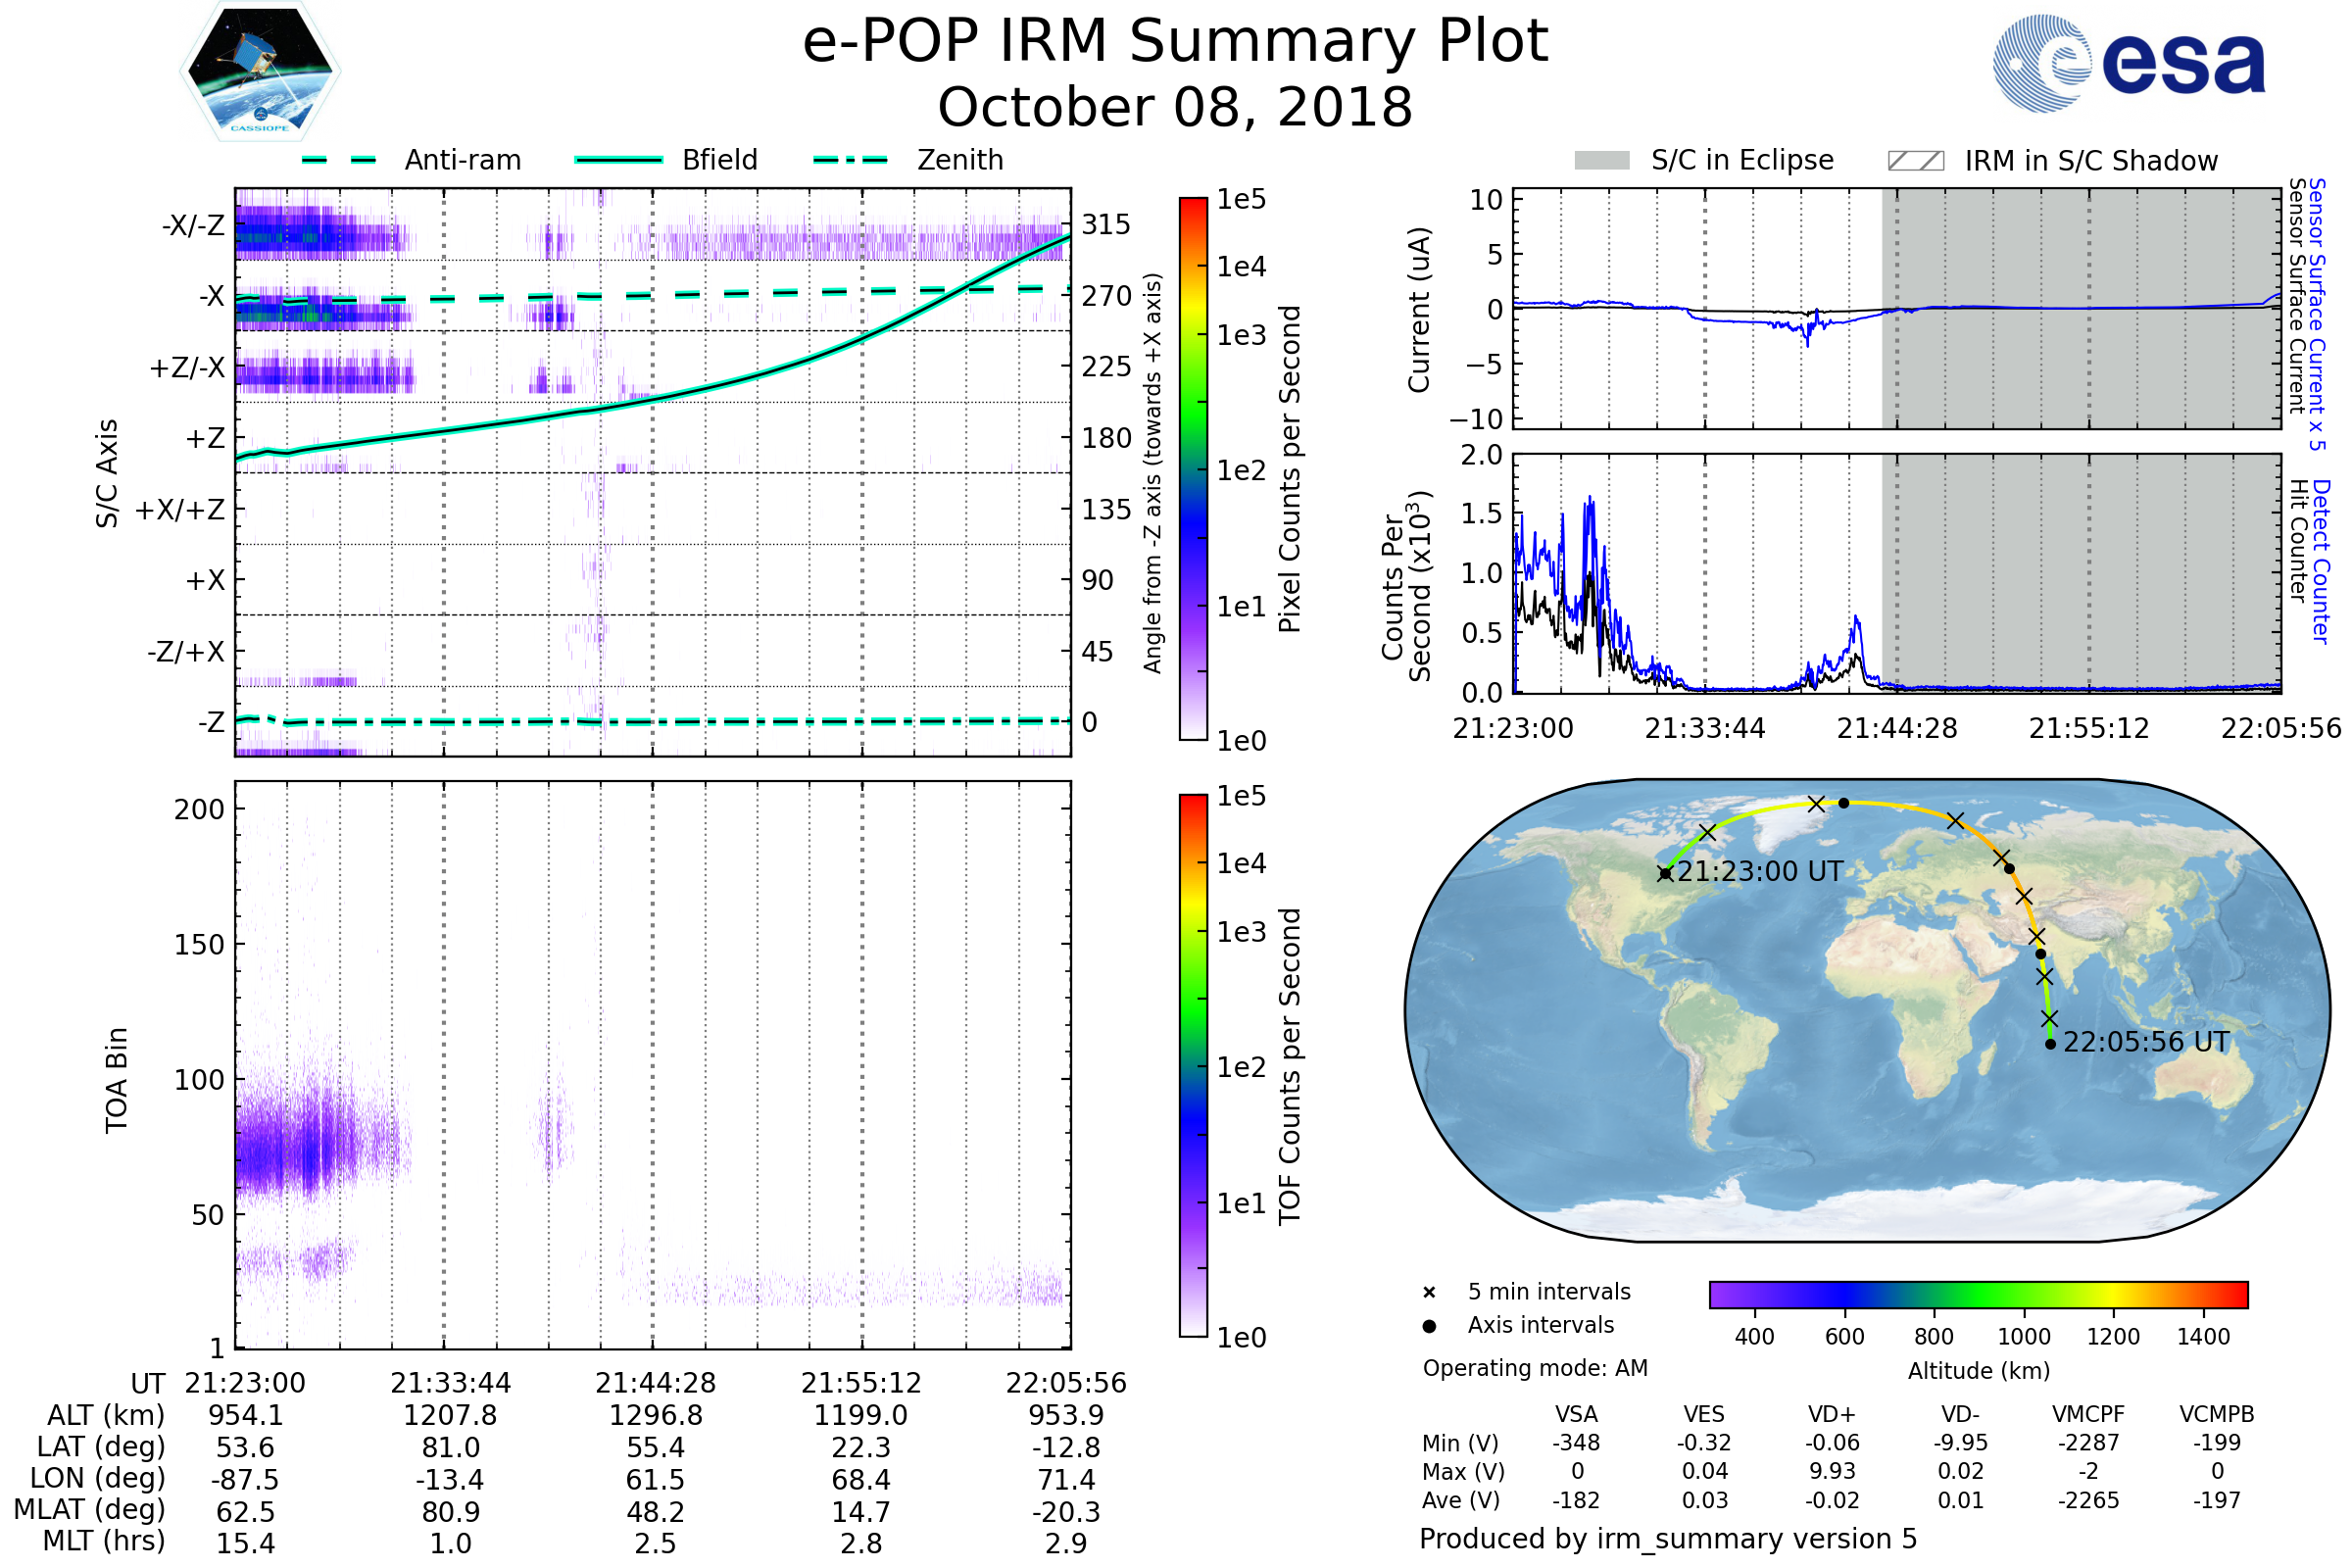2352x1568 pixels.
Task: Click the 21:23:00 UT map track start label
Action: pyautogui.click(x=1759, y=872)
